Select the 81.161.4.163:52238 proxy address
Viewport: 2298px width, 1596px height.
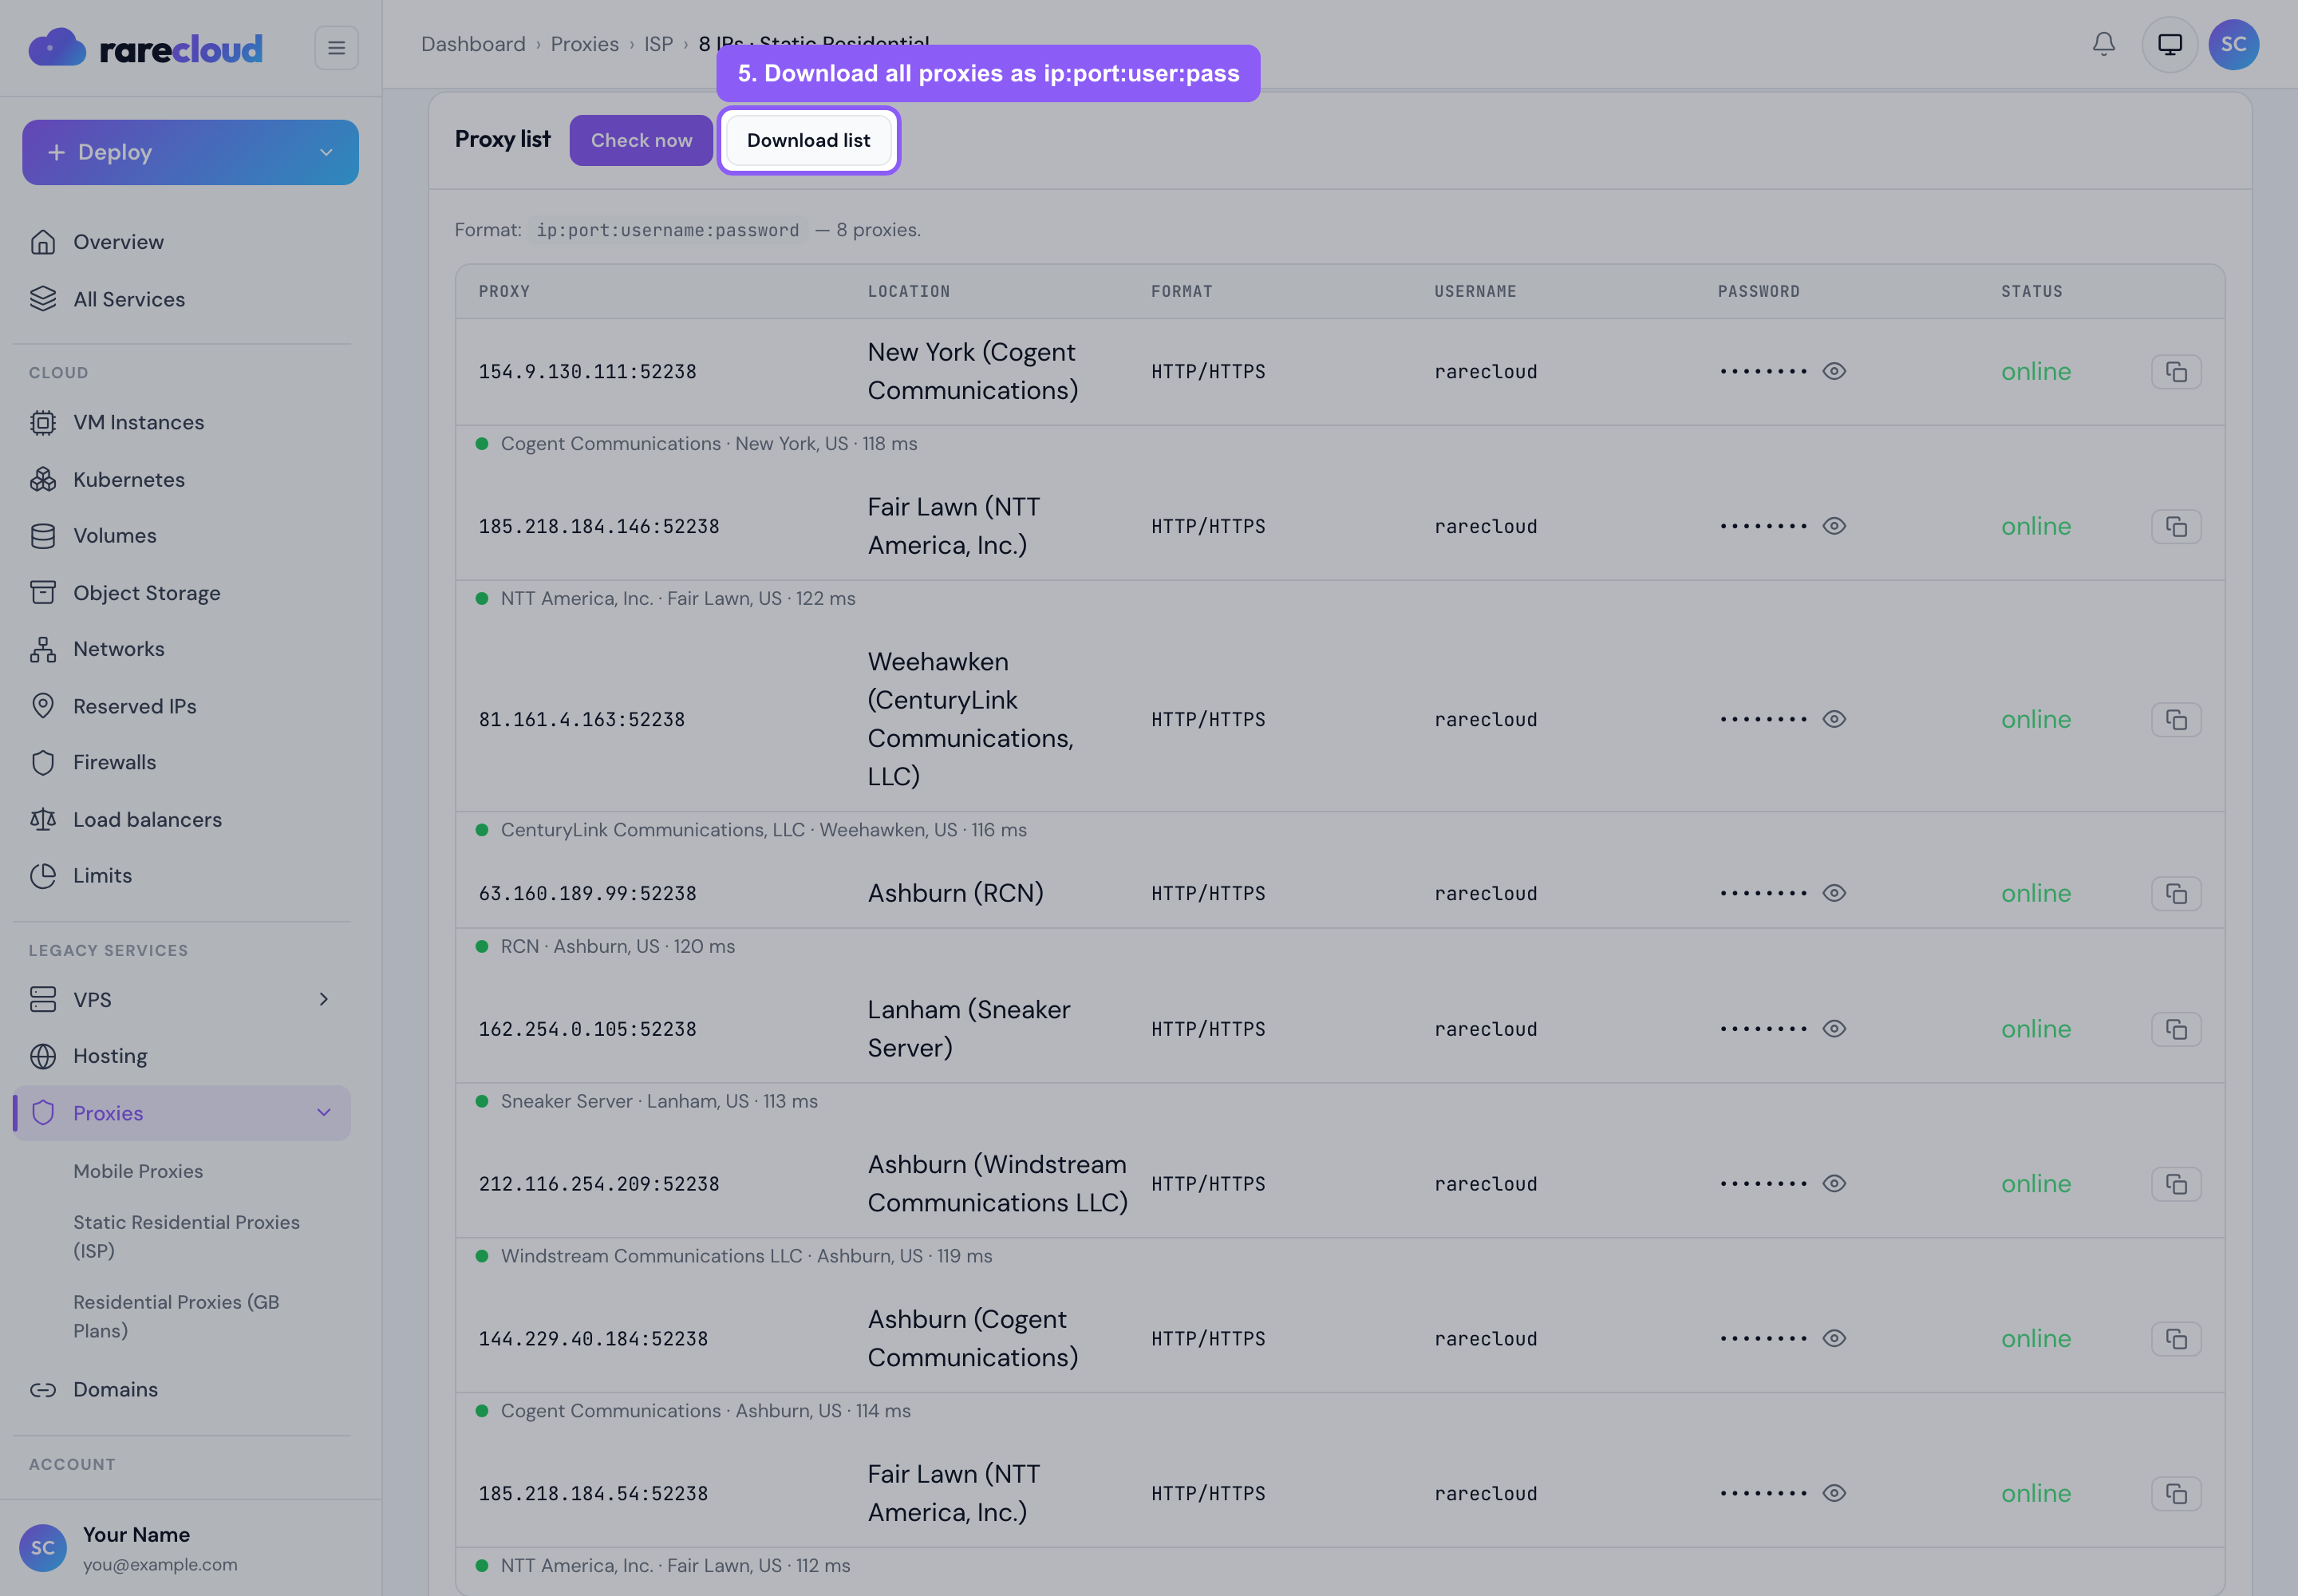[582, 720]
